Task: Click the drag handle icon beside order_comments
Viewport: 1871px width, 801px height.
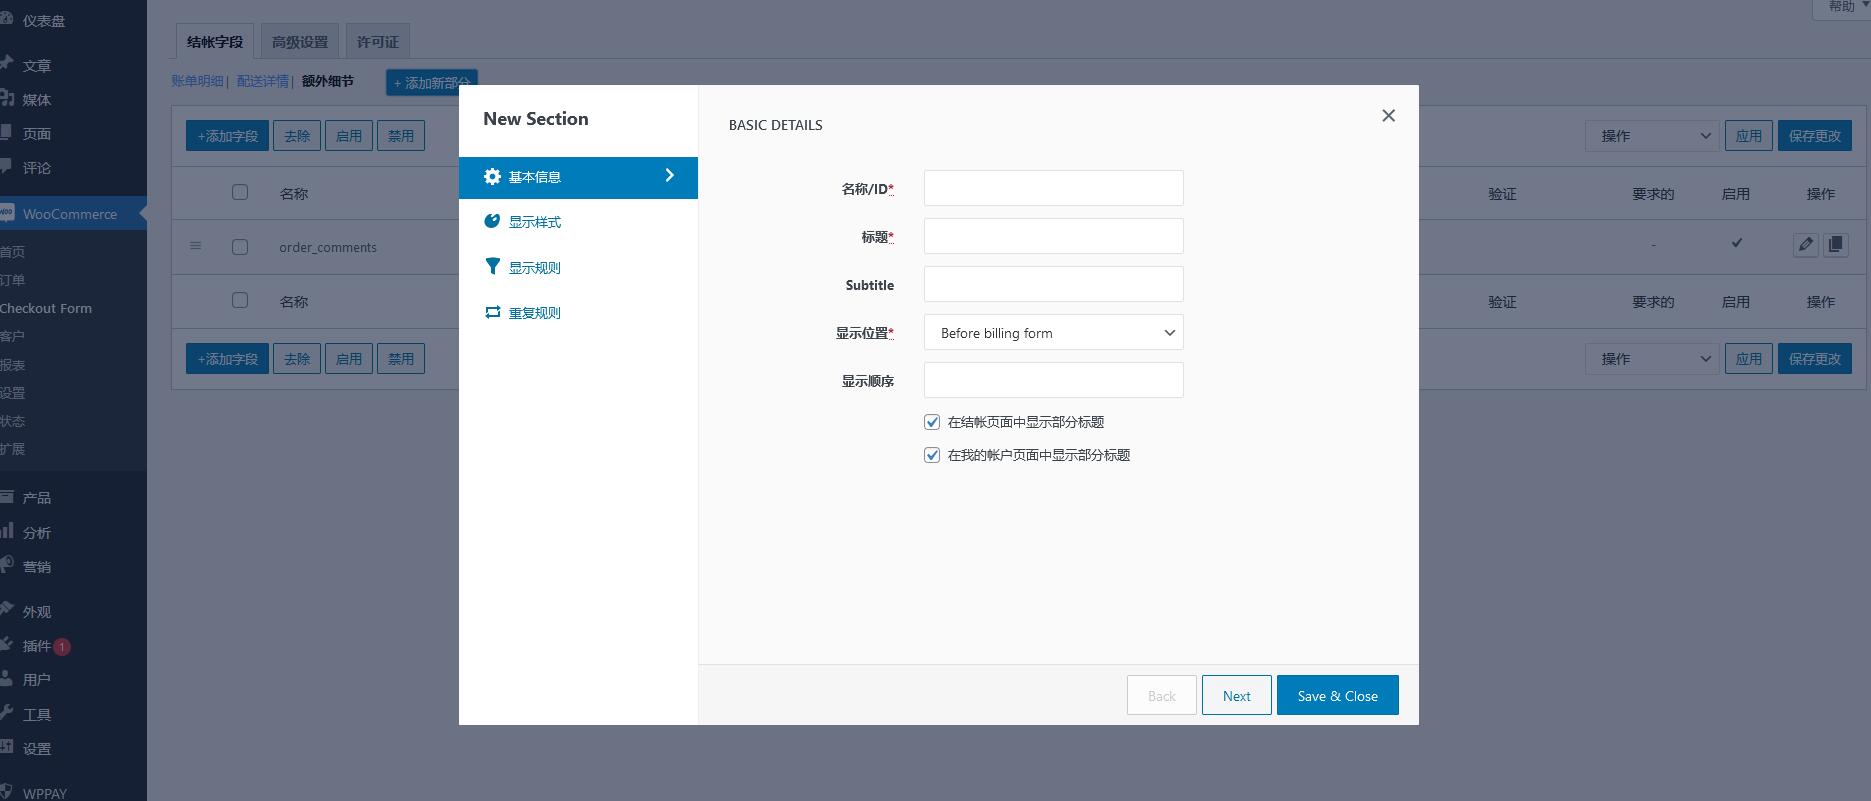Action: tap(196, 246)
